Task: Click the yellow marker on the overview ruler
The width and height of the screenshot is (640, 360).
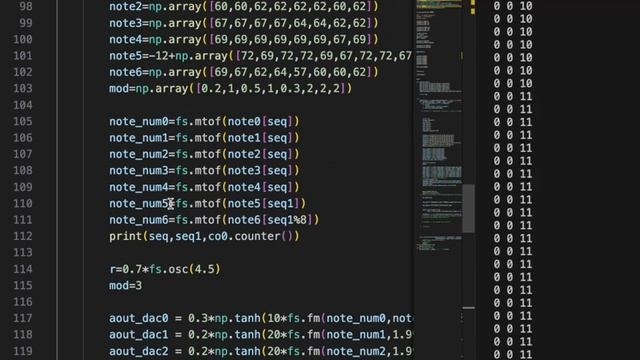Action: (x=473, y=7)
